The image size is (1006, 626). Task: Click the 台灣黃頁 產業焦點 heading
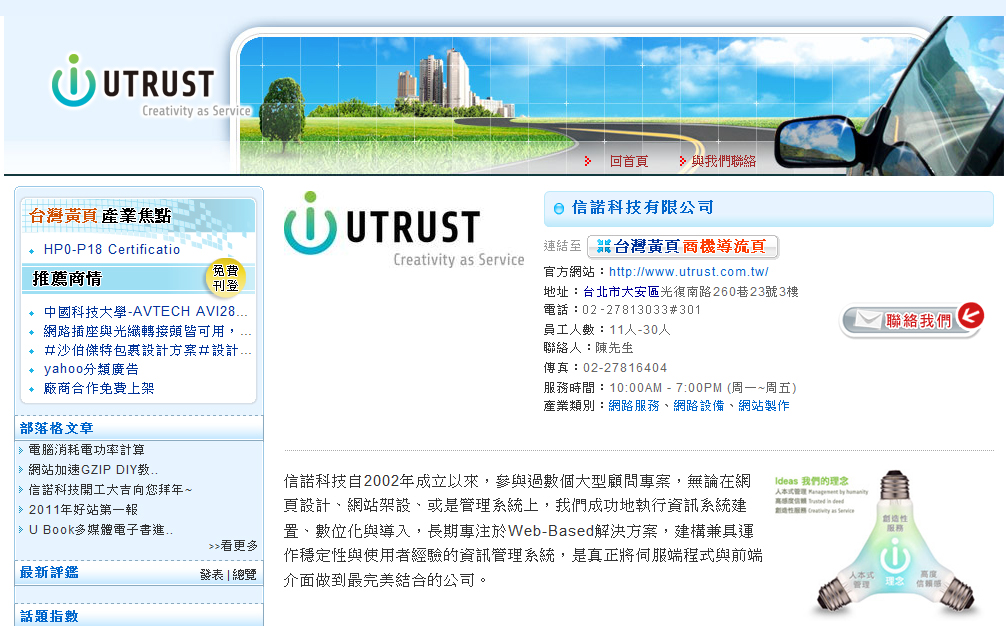[100, 216]
